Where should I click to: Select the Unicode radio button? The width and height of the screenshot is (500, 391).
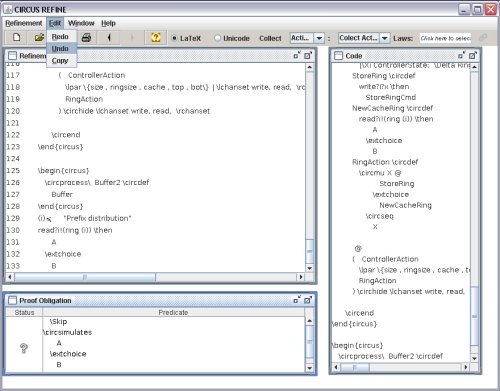pyautogui.click(x=232, y=38)
